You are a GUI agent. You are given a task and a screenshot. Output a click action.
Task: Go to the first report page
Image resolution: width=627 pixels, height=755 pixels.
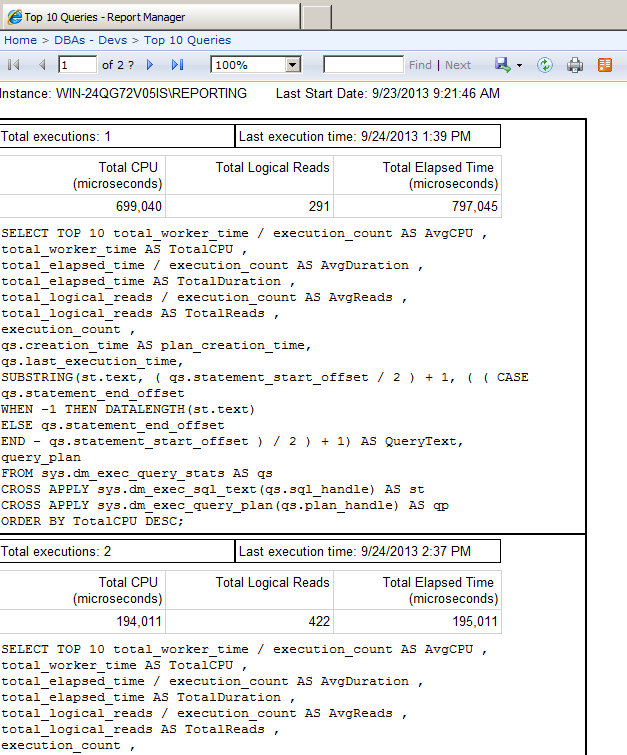pyautogui.click(x=14, y=65)
